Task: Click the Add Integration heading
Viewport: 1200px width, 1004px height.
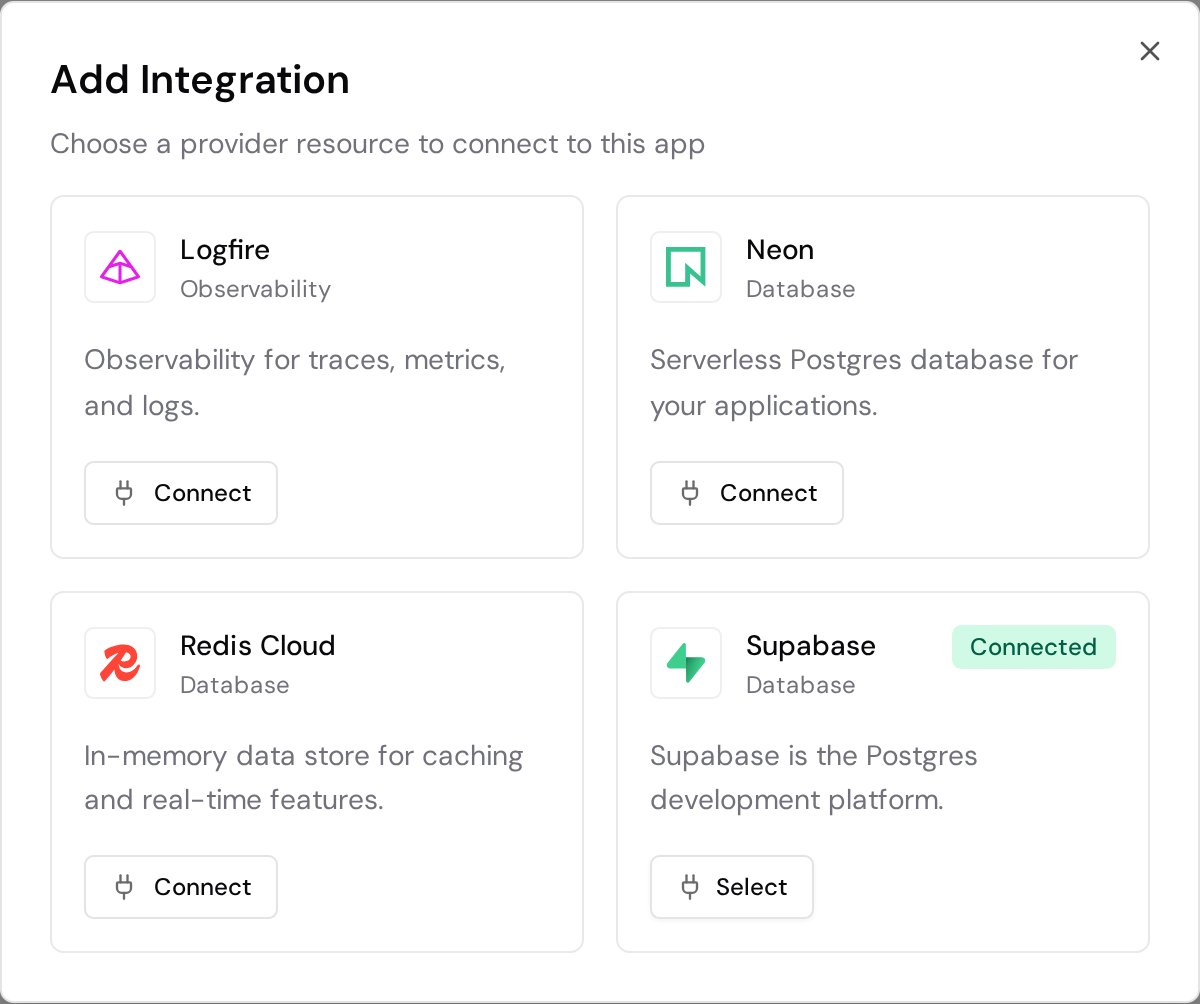Action: (x=200, y=80)
